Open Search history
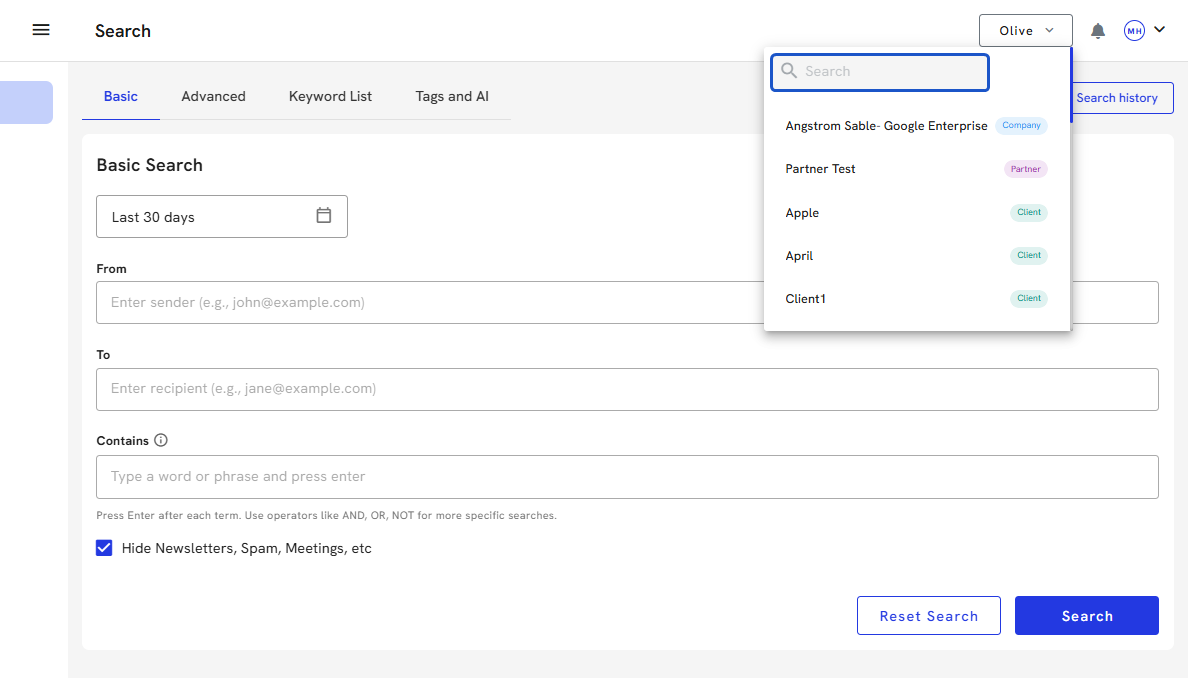 click(x=1116, y=98)
